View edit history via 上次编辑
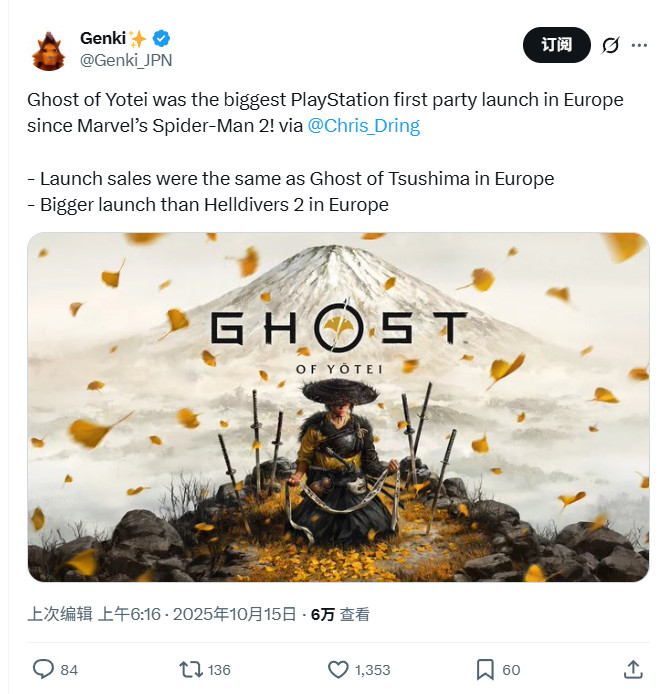Screen dimensions: 667x694 coord(59,614)
